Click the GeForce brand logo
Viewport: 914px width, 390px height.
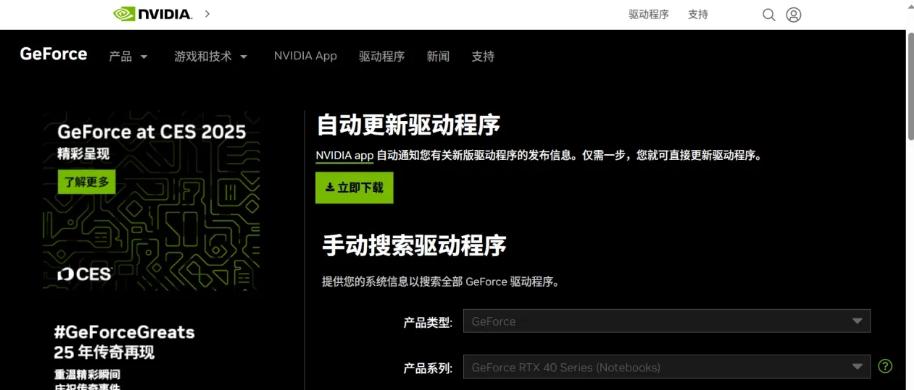(53, 54)
